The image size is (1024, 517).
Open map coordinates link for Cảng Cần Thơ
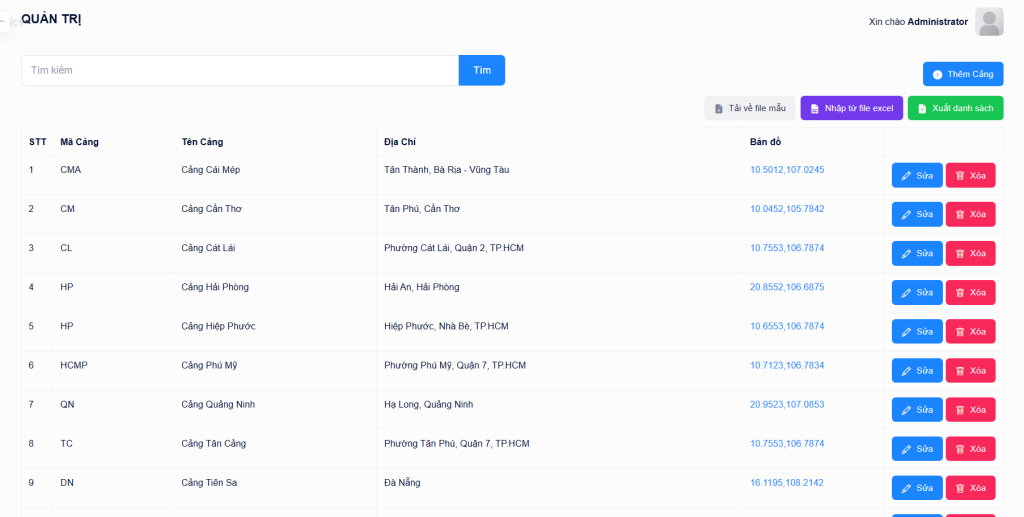[787, 209]
